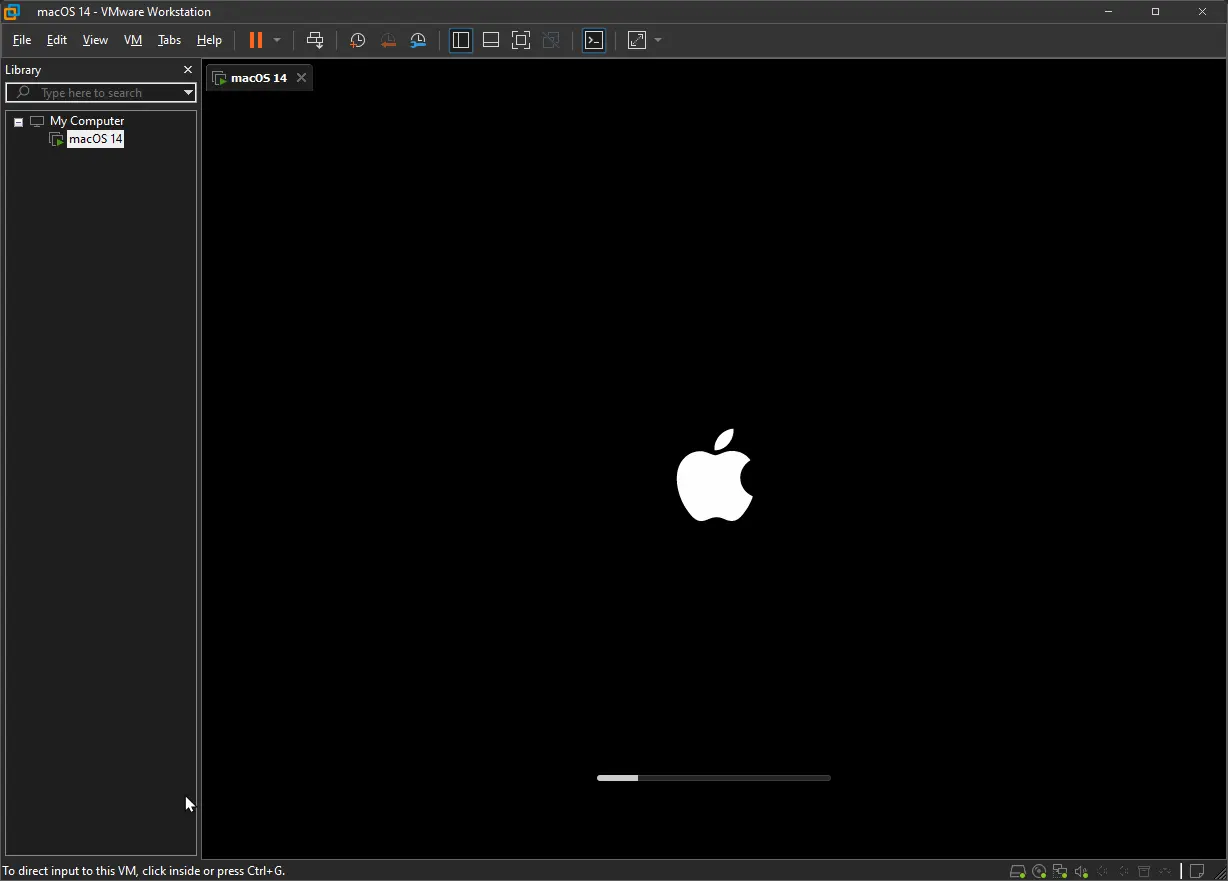Take a snapshot of this VM

(x=357, y=40)
